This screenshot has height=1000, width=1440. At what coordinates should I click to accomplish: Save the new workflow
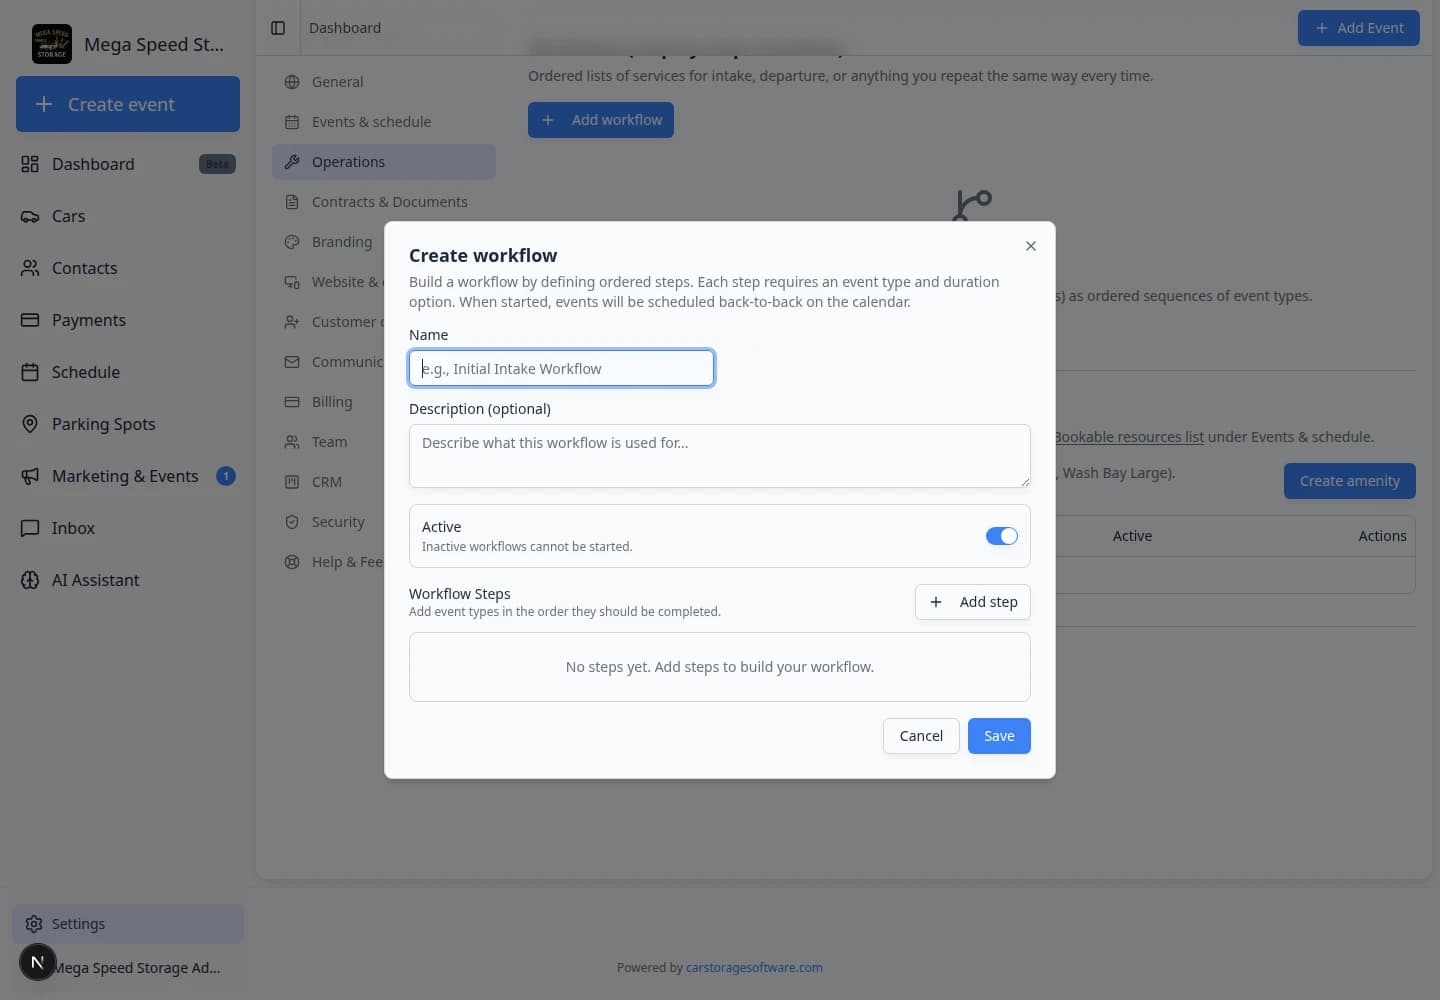[x=999, y=736]
